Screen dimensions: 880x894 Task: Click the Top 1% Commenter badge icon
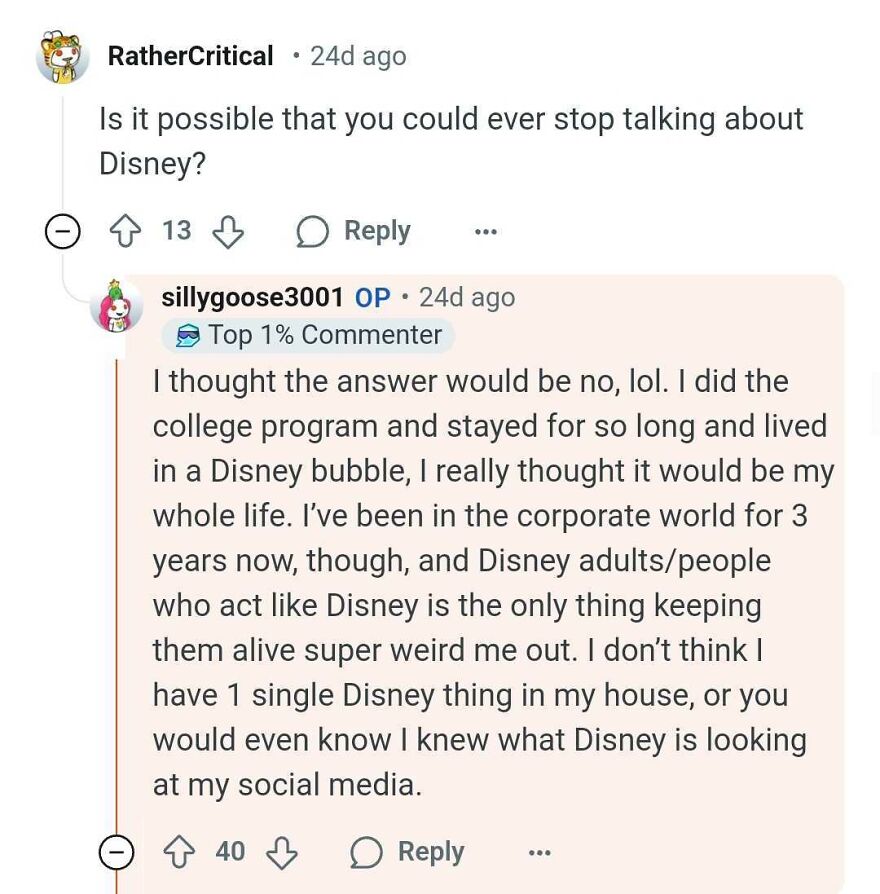[187, 336]
